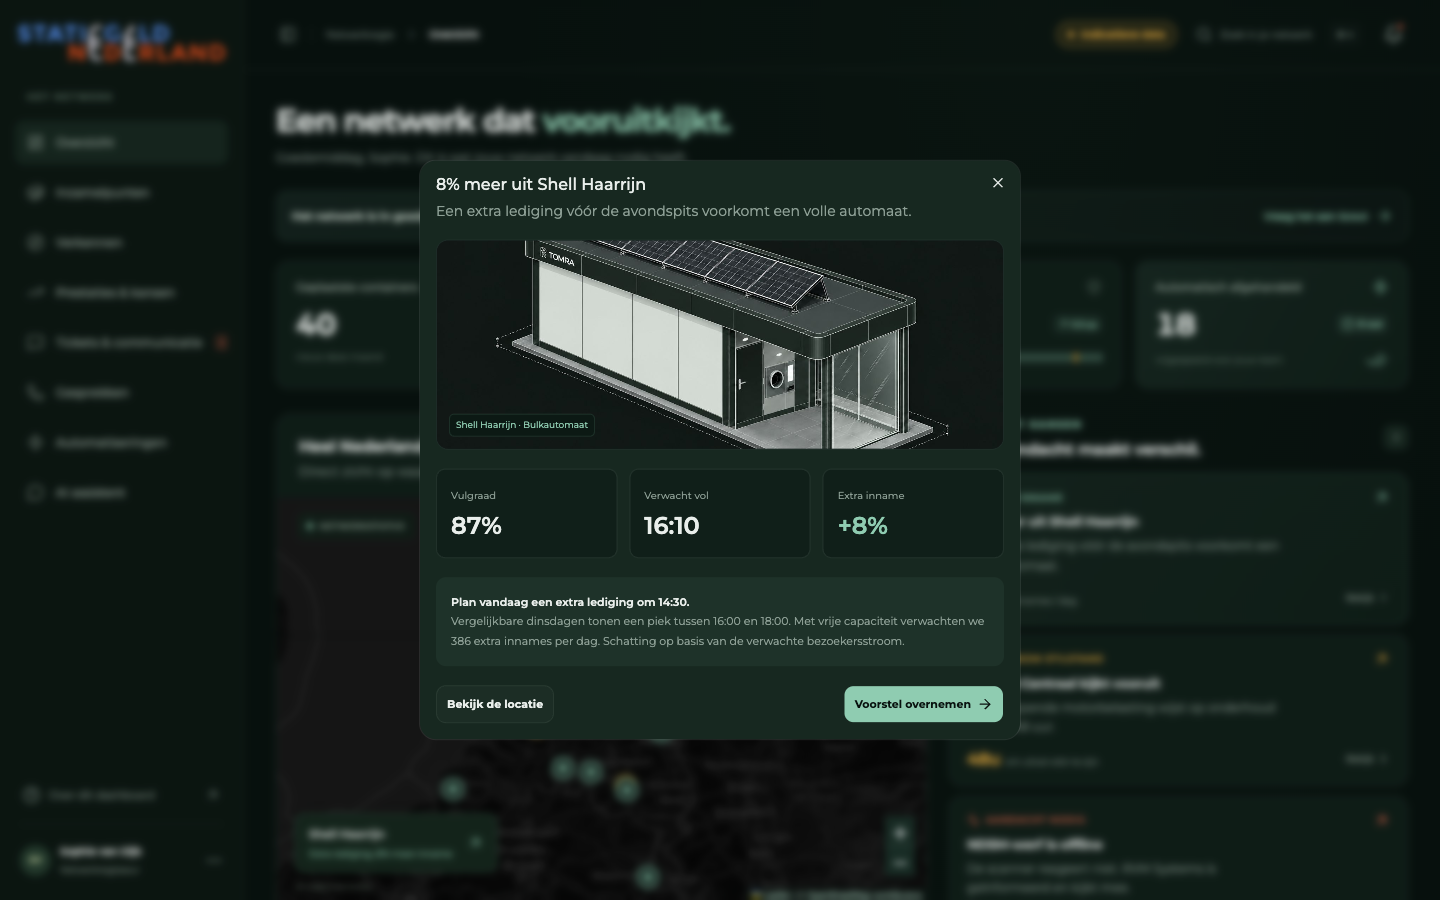Open 'Tickets & communicatie' in background sidebar
Image resolution: width=1440 pixels, height=900 pixels.
click(123, 343)
